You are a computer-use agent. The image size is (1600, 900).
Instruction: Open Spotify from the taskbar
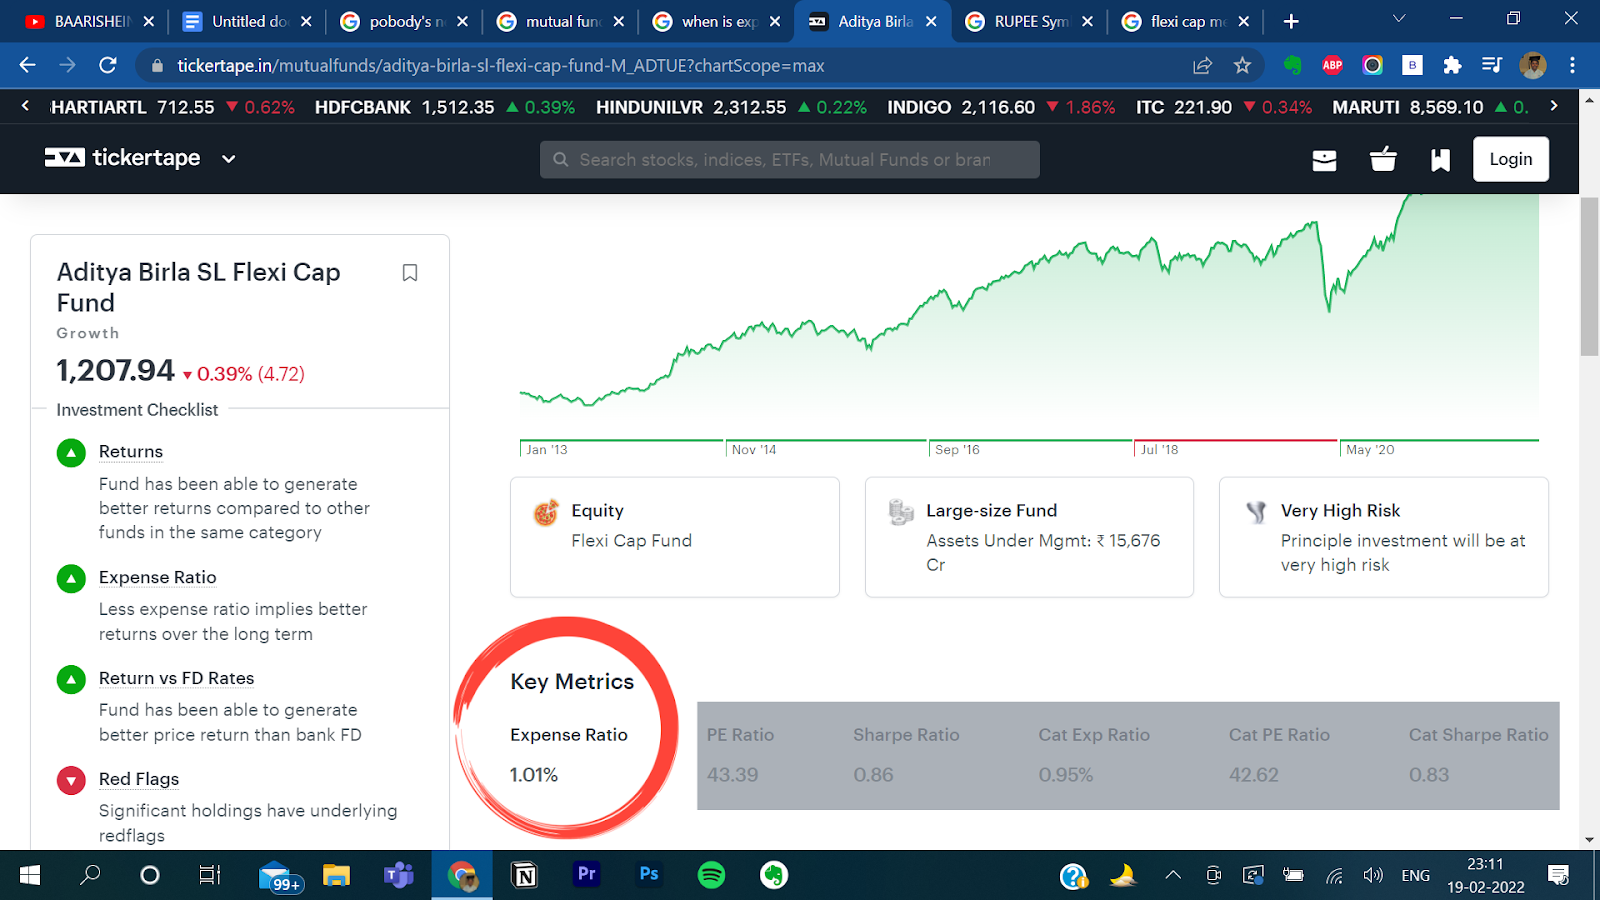[711, 876]
